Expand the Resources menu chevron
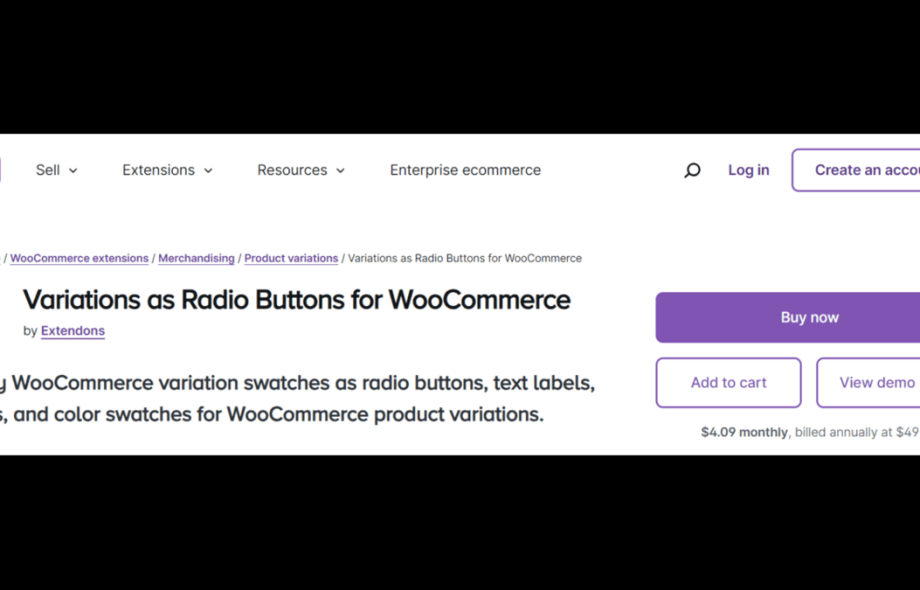 pyautogui.click(x=340, y=171)
